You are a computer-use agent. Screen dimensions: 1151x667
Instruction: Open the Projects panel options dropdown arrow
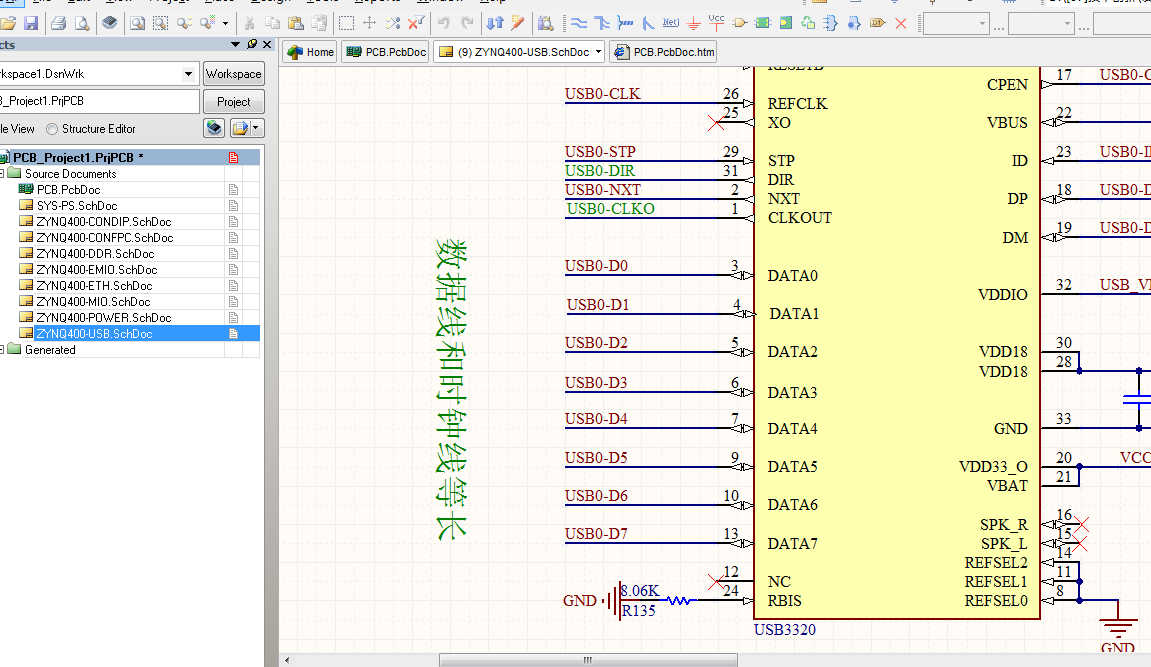click(x=235, y=45)
